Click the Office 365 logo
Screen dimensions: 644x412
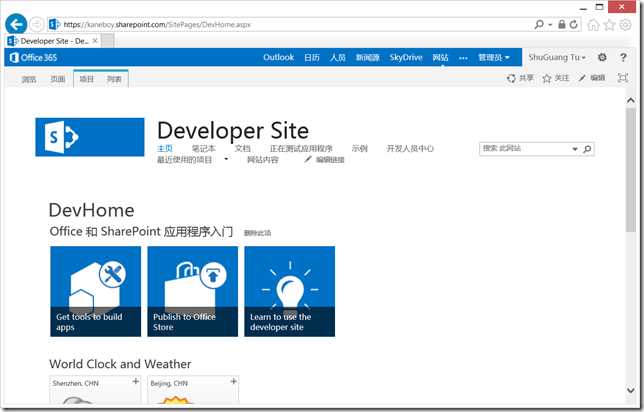coord(33,58)
